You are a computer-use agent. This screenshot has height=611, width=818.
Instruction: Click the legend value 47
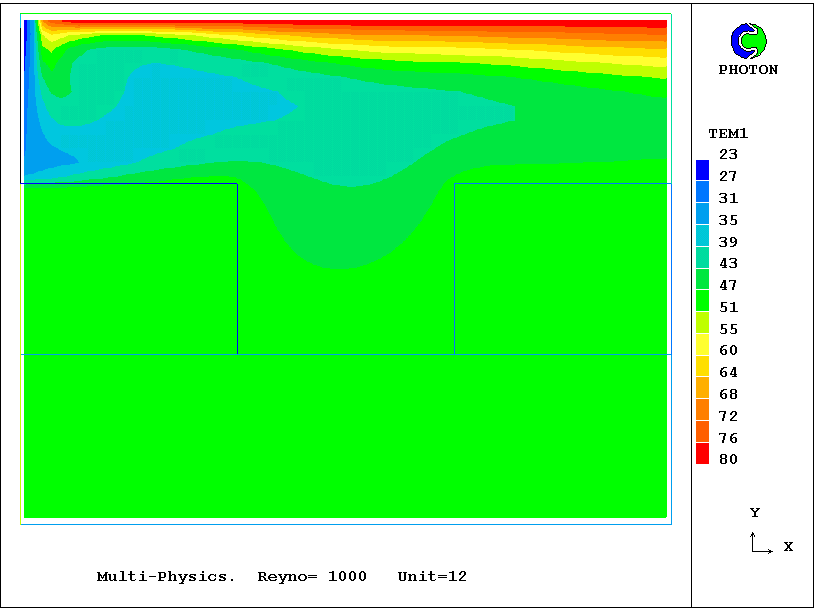728,285
